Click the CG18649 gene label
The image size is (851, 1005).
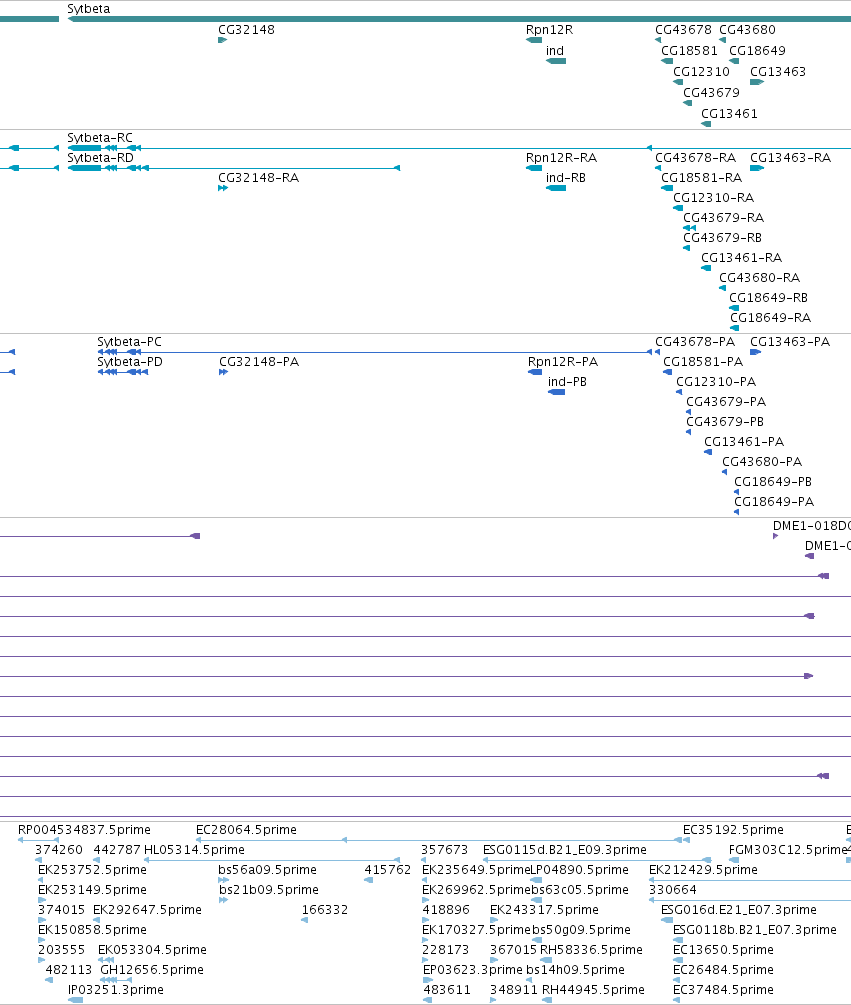[757, 51]
